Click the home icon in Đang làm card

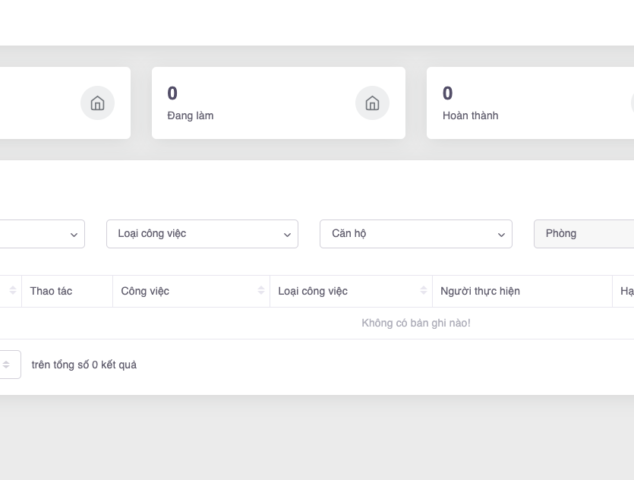click(x=372, y=103)
